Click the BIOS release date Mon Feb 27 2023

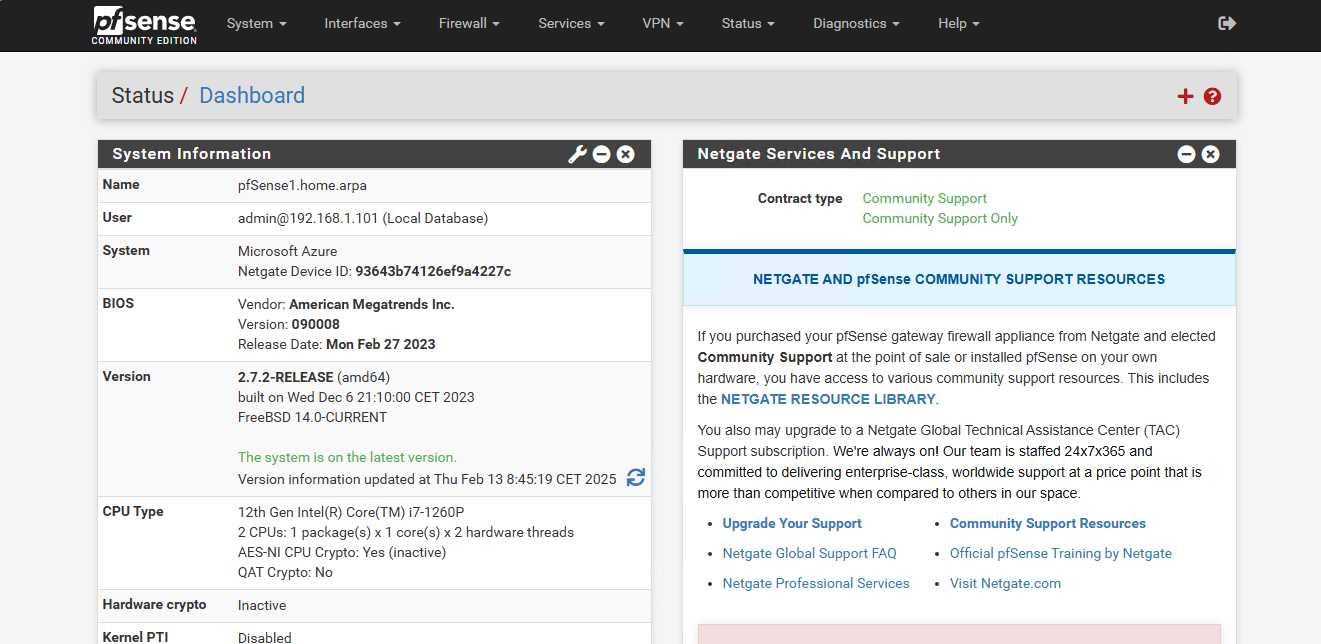pos(380,344)
